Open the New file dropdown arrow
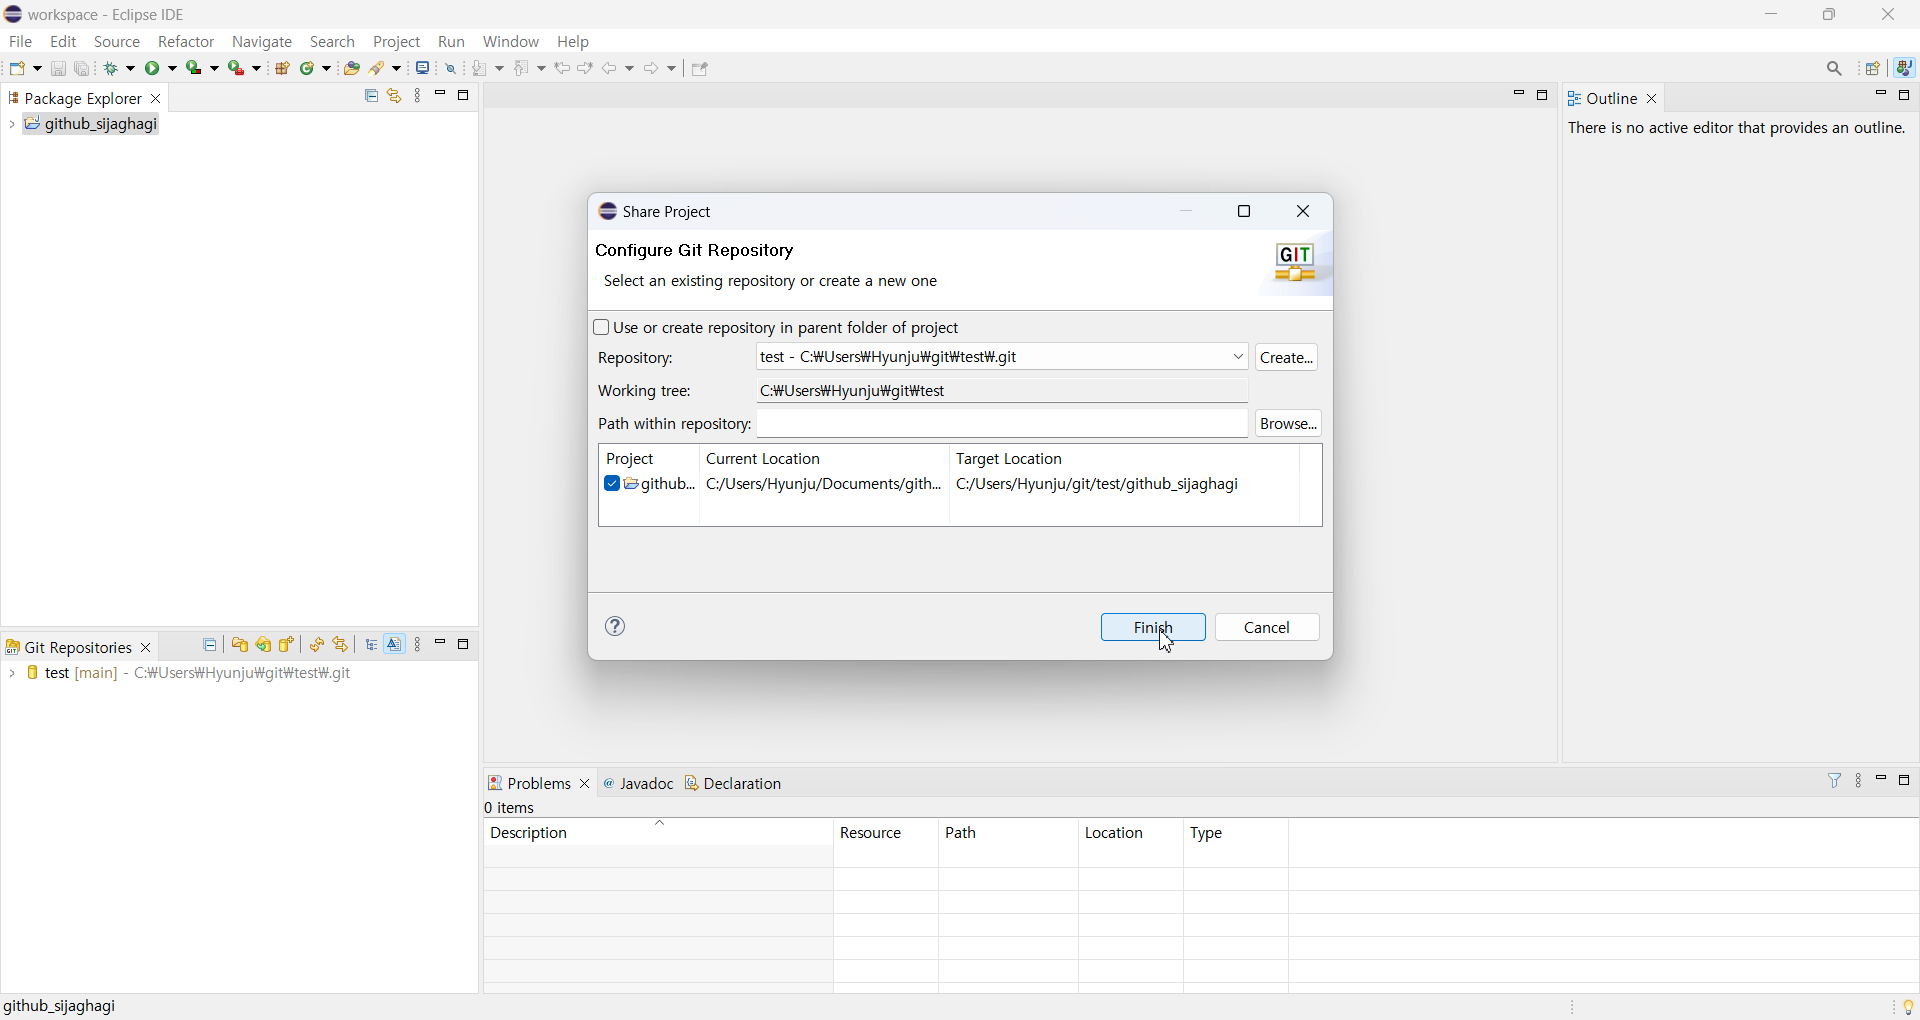Viewport: 1920px width, 1020px height. 37,68
